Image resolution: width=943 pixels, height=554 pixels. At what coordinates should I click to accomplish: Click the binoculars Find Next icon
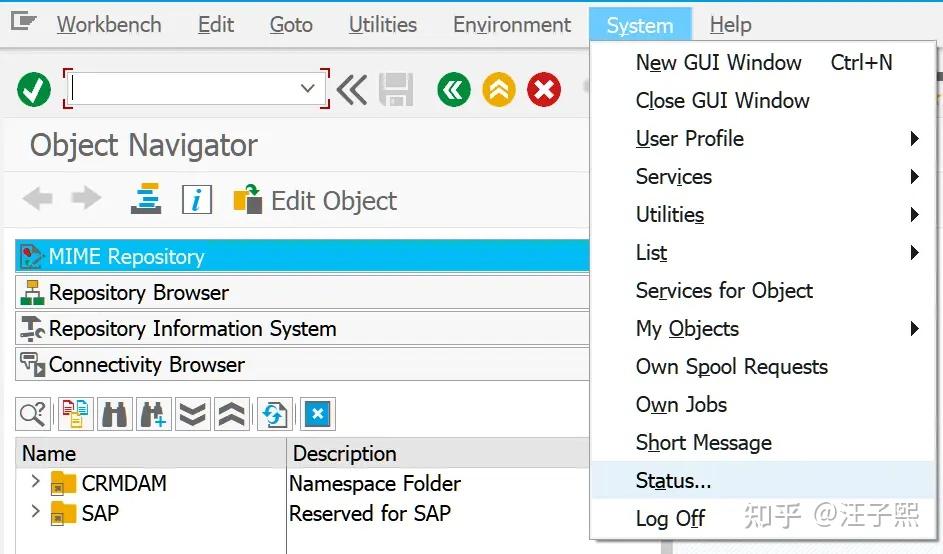click(154, 414)
